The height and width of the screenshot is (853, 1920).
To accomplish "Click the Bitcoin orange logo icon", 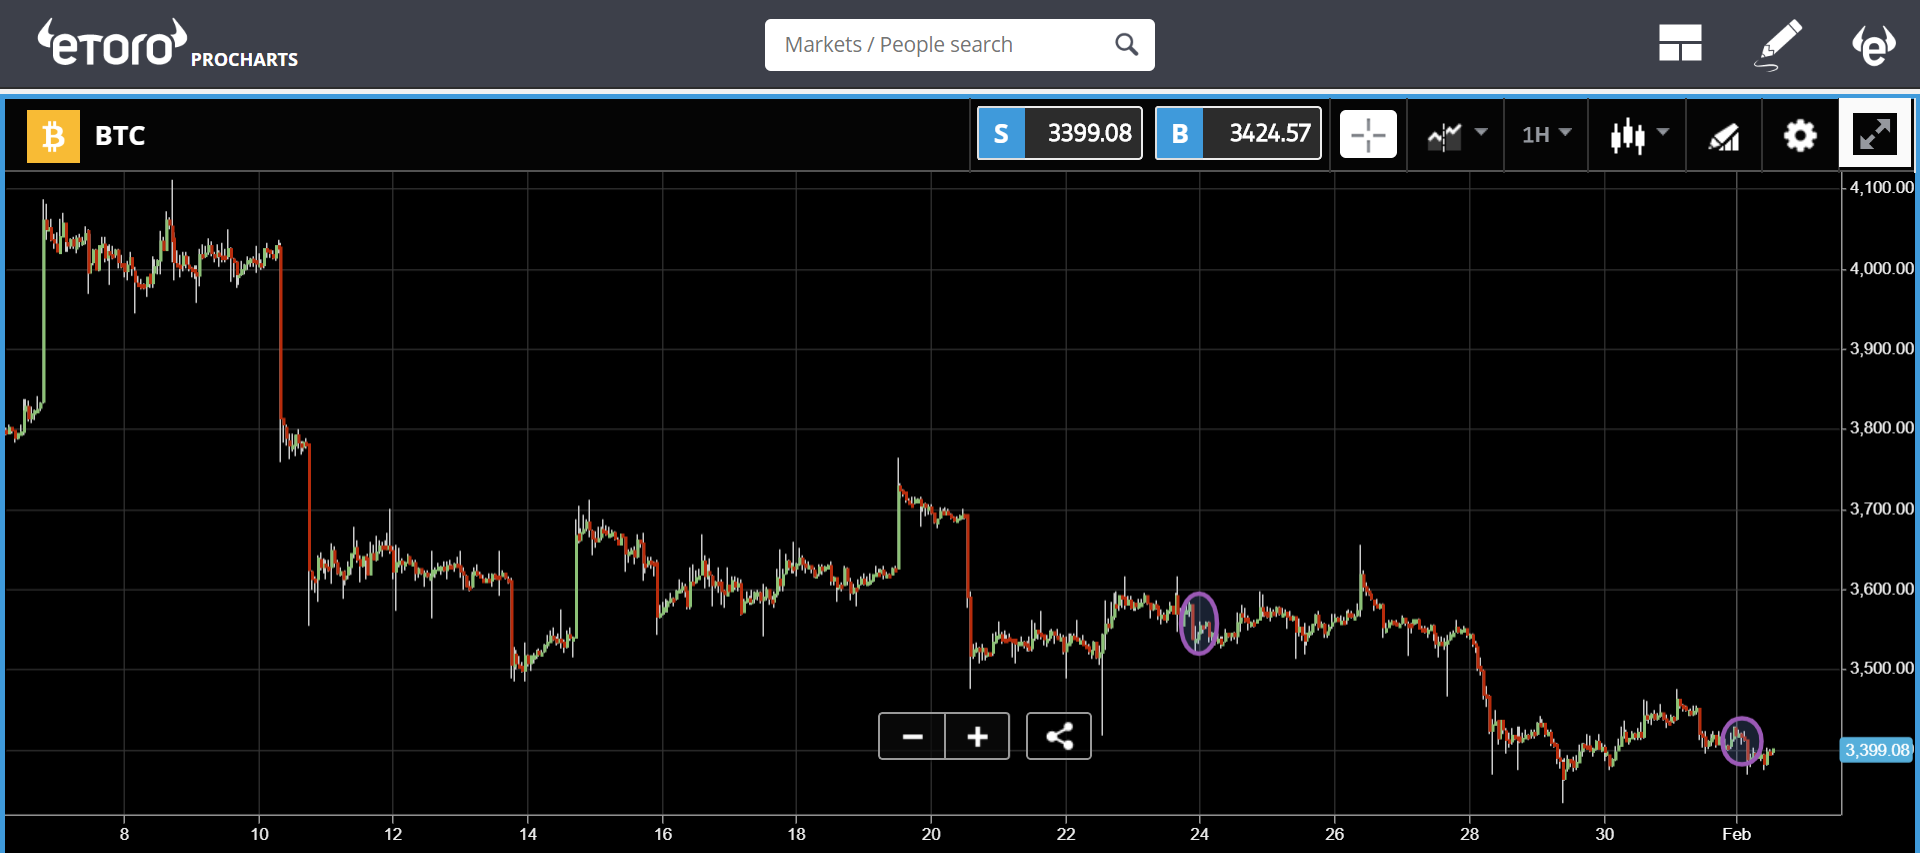I will tap(53, 135).
